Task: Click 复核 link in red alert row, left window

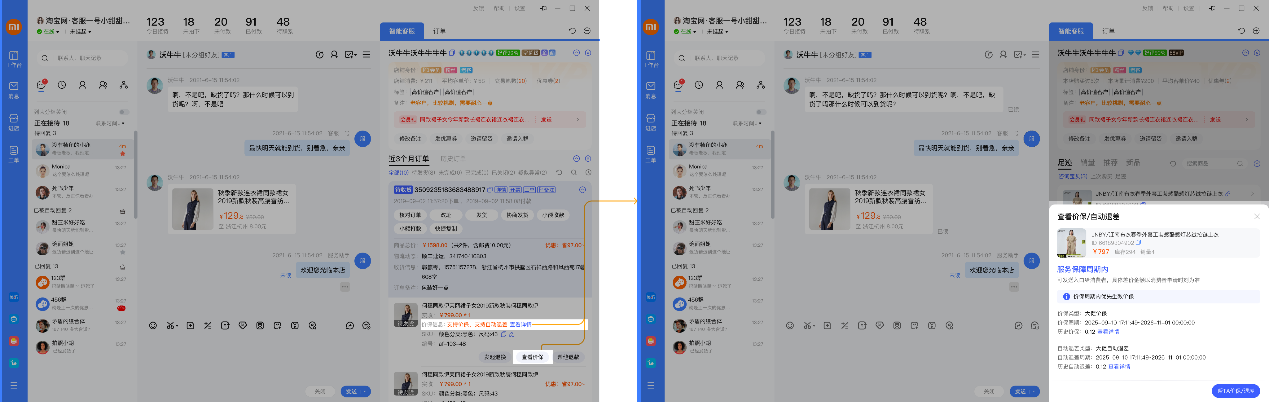Action: (546, 118)
